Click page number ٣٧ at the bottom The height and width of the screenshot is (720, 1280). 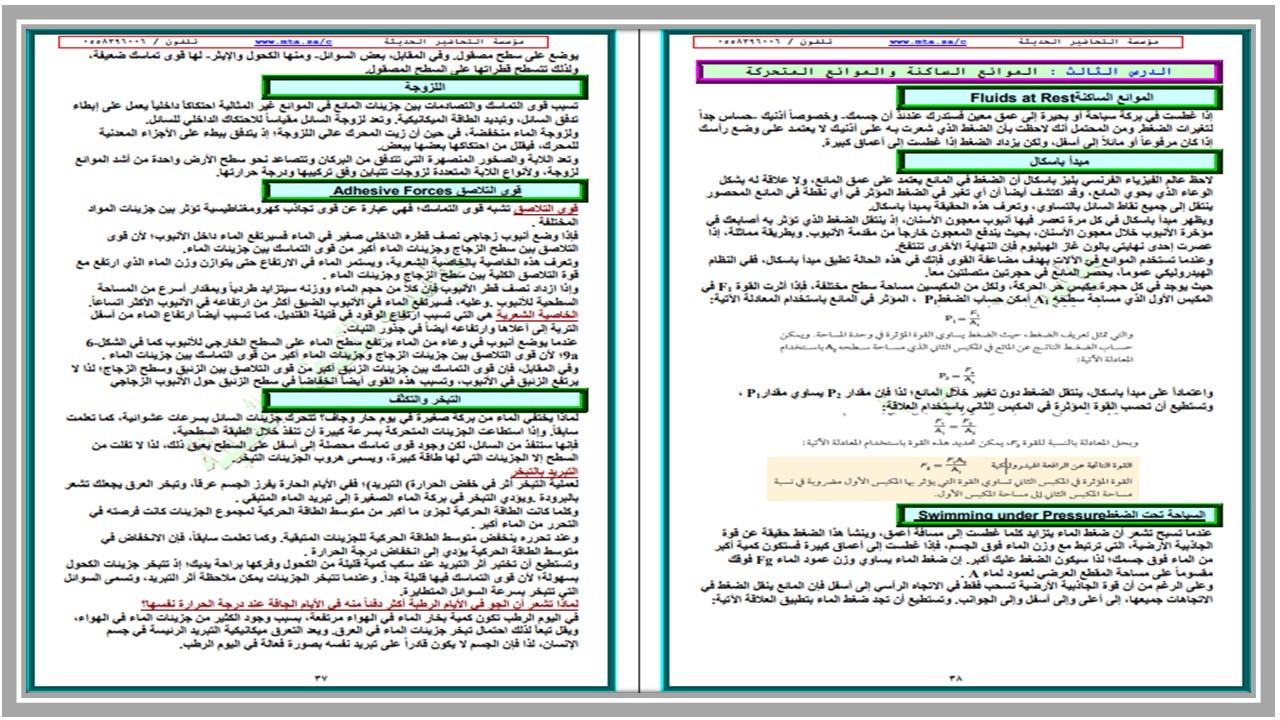(x=321, y=677)
